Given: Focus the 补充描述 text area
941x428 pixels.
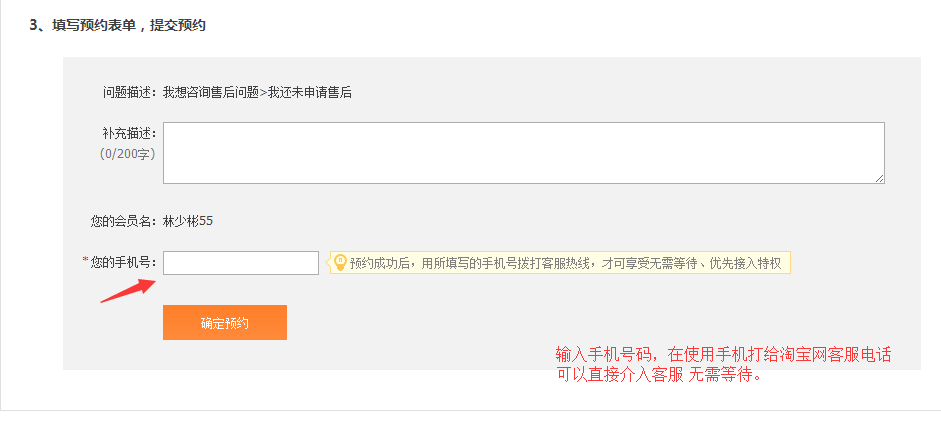Looking at the screenshot, I should point(523,153).
